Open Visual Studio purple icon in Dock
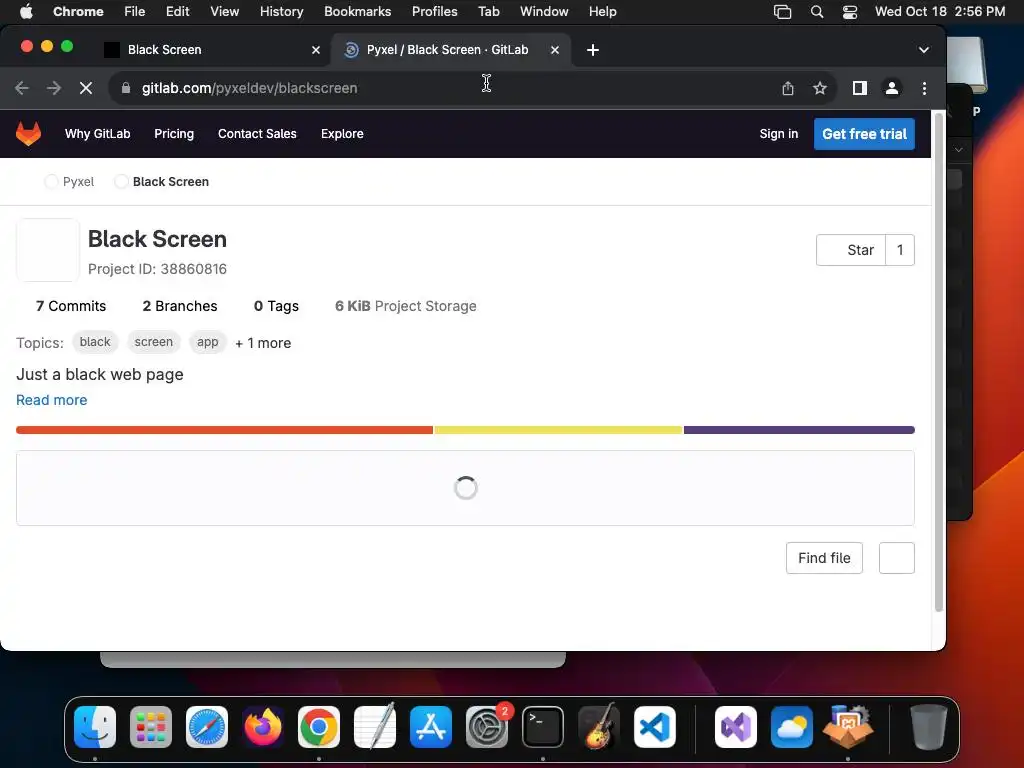 [736, 727]
